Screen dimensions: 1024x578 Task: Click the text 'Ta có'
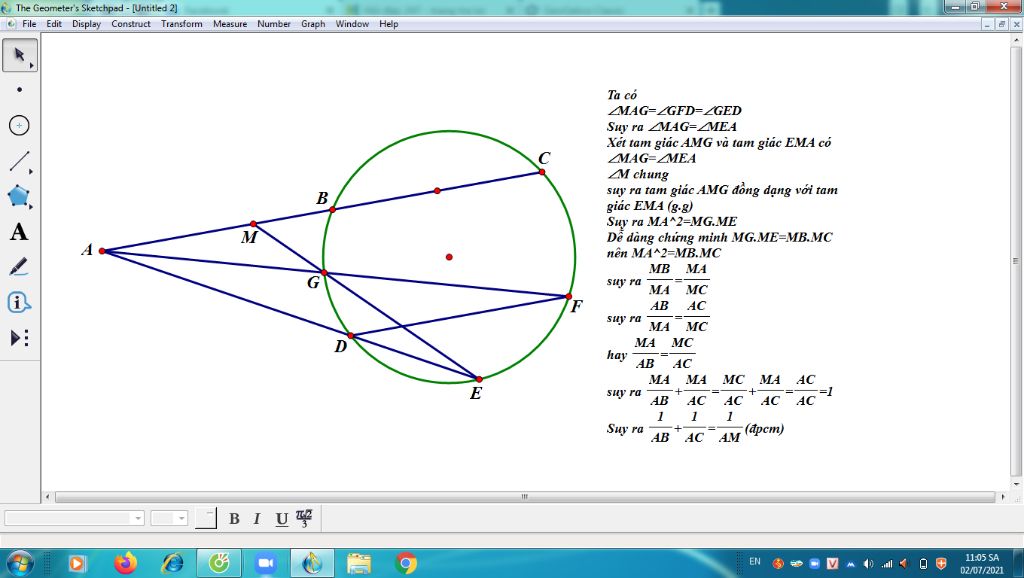pyautogui.click(x=622, y=95)
